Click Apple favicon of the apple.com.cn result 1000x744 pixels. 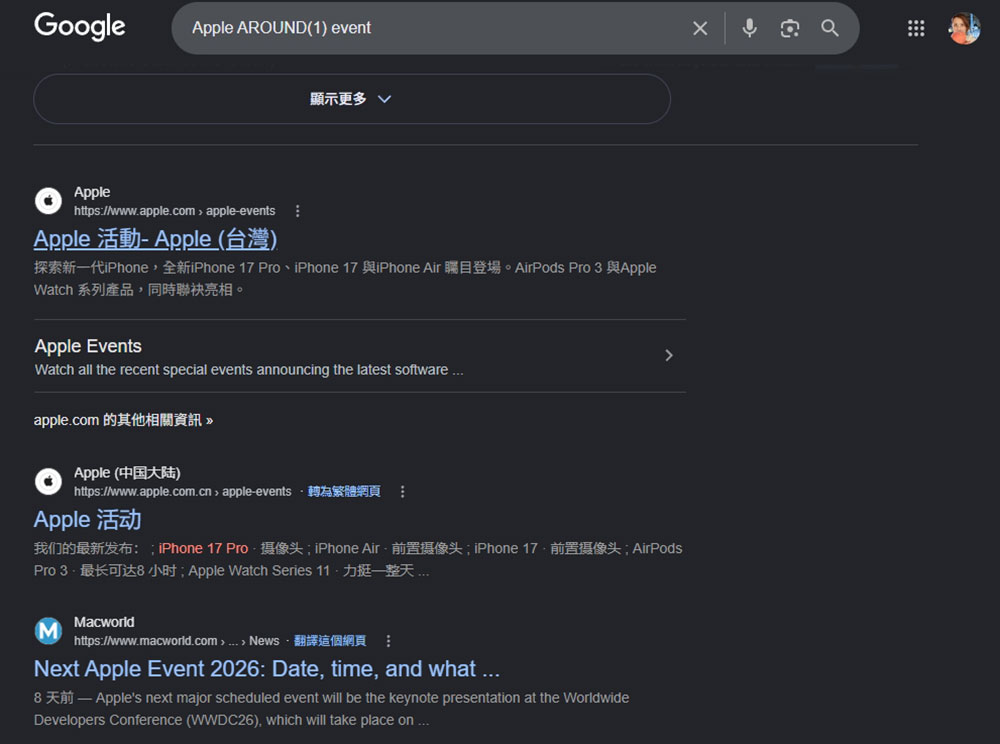coord(48,481)
